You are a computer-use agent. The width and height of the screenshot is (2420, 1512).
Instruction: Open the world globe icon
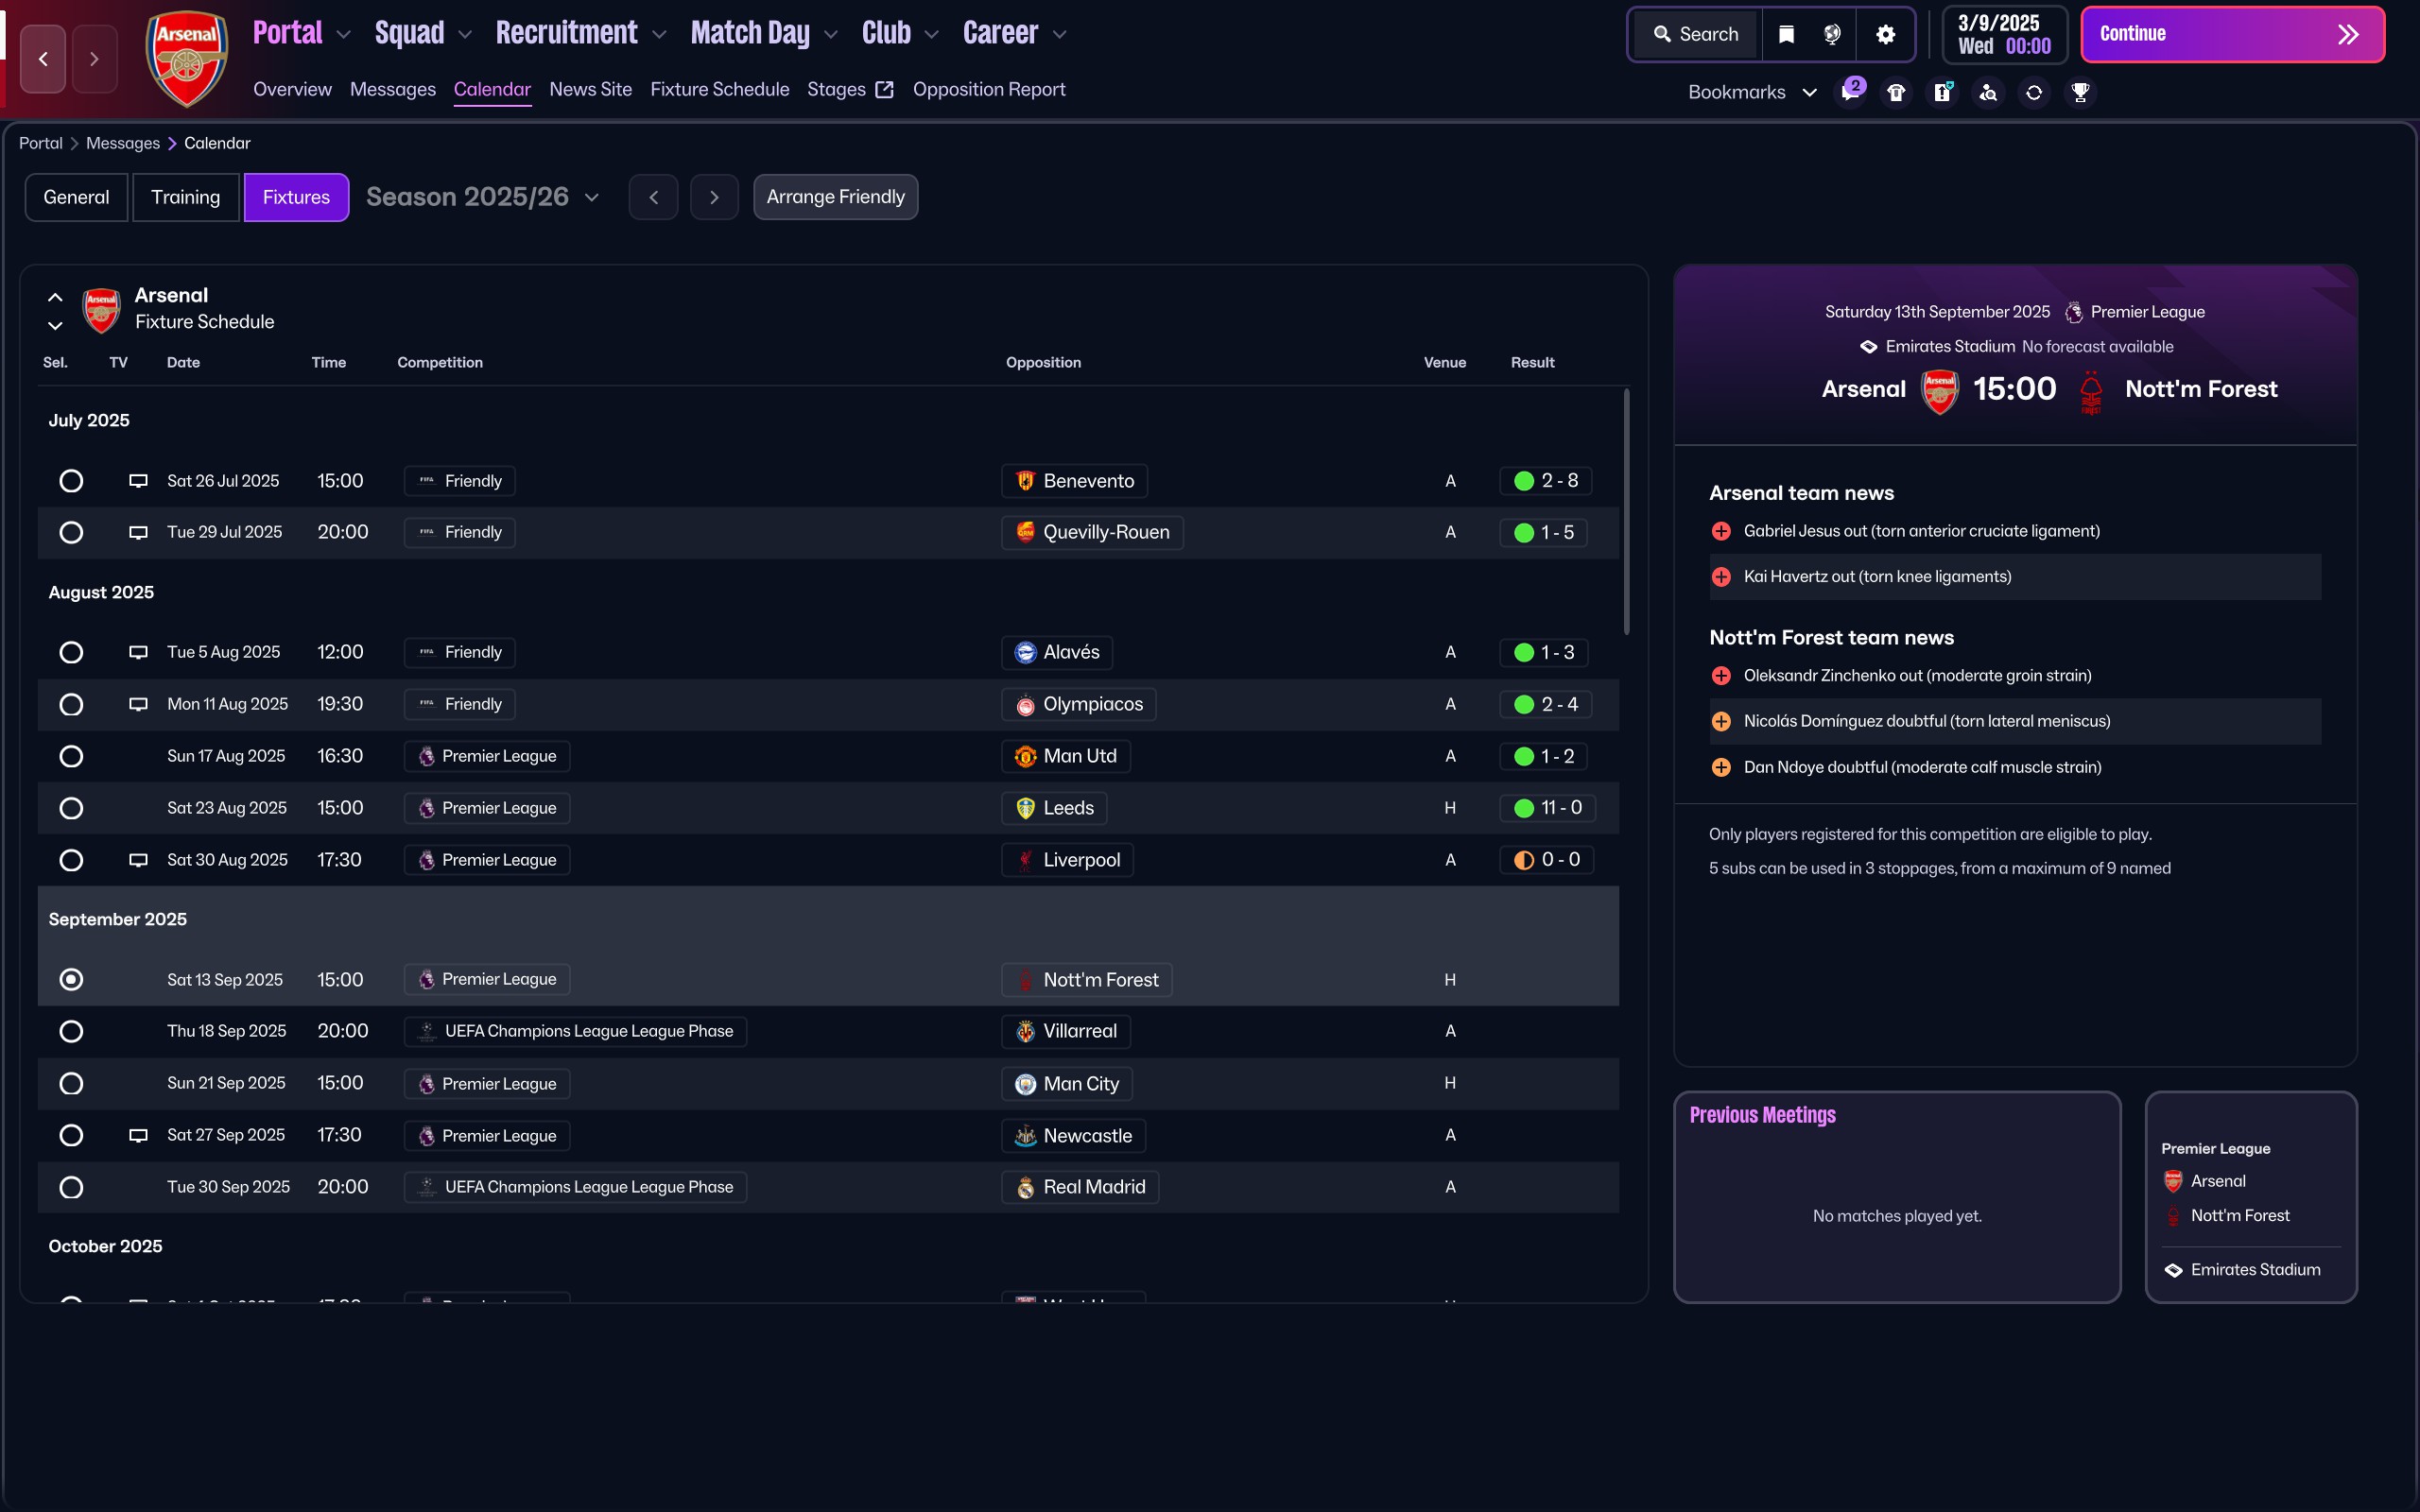1832,34
